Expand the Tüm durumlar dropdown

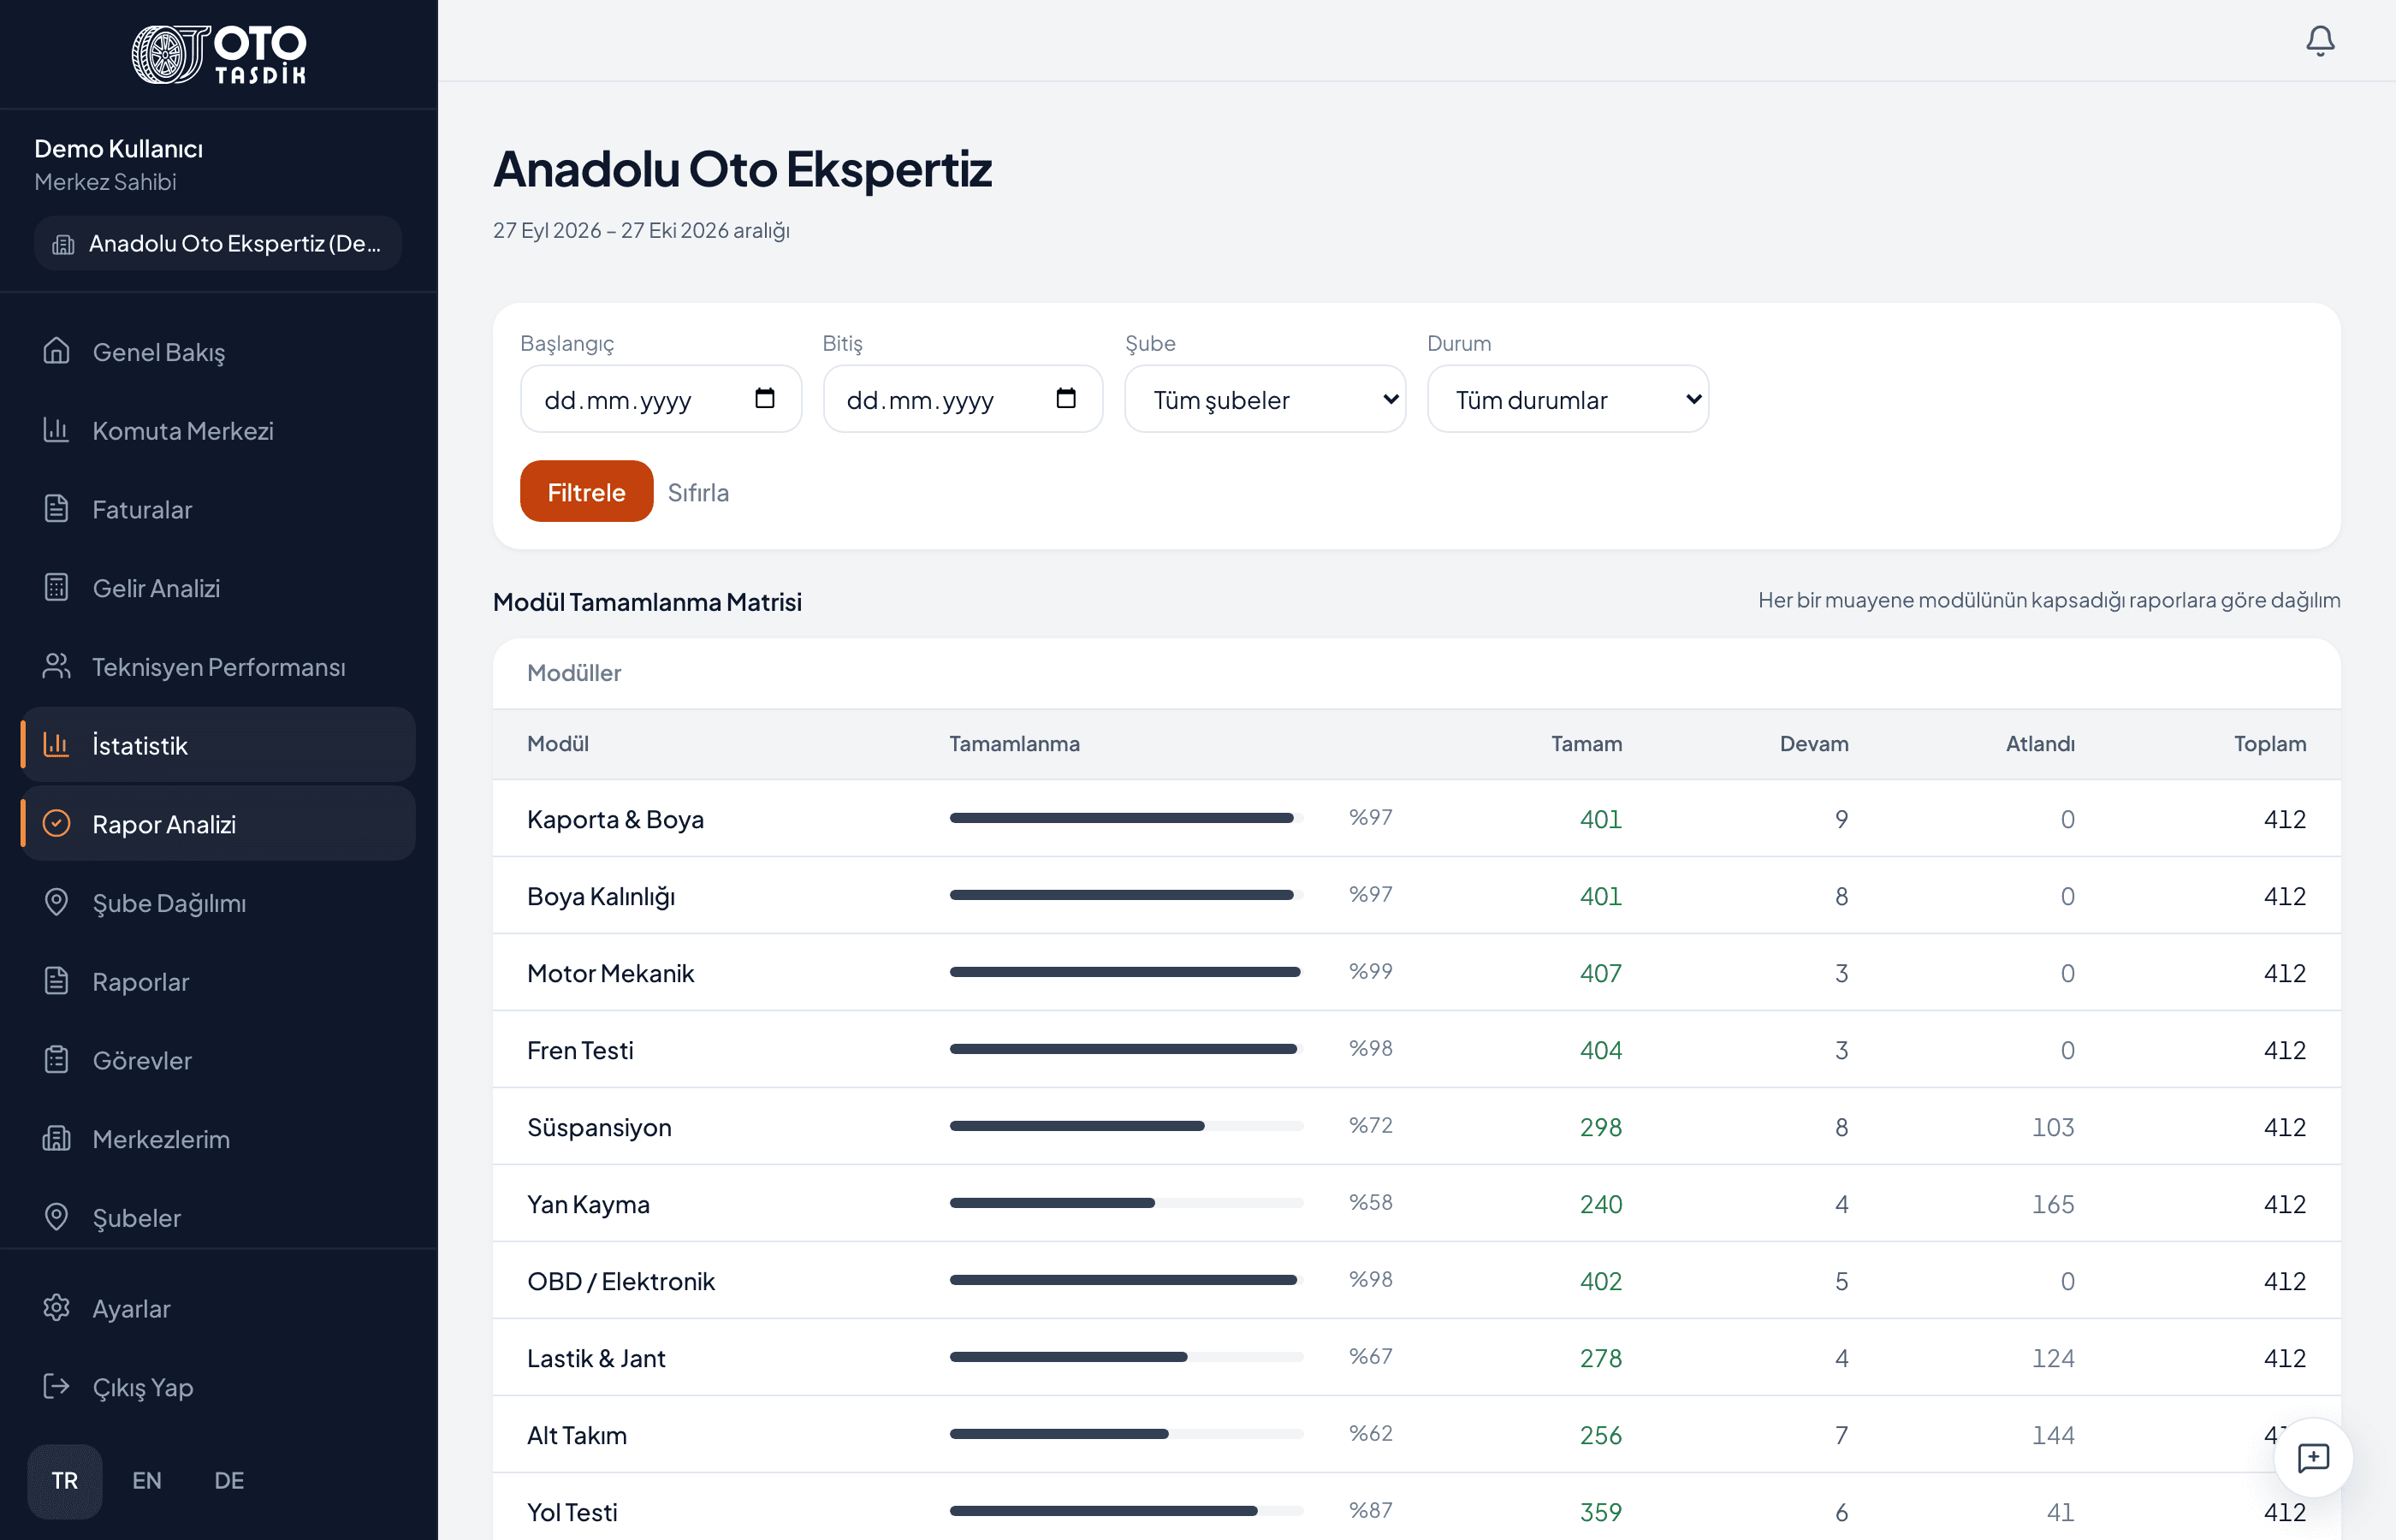tap(1567, 399)
